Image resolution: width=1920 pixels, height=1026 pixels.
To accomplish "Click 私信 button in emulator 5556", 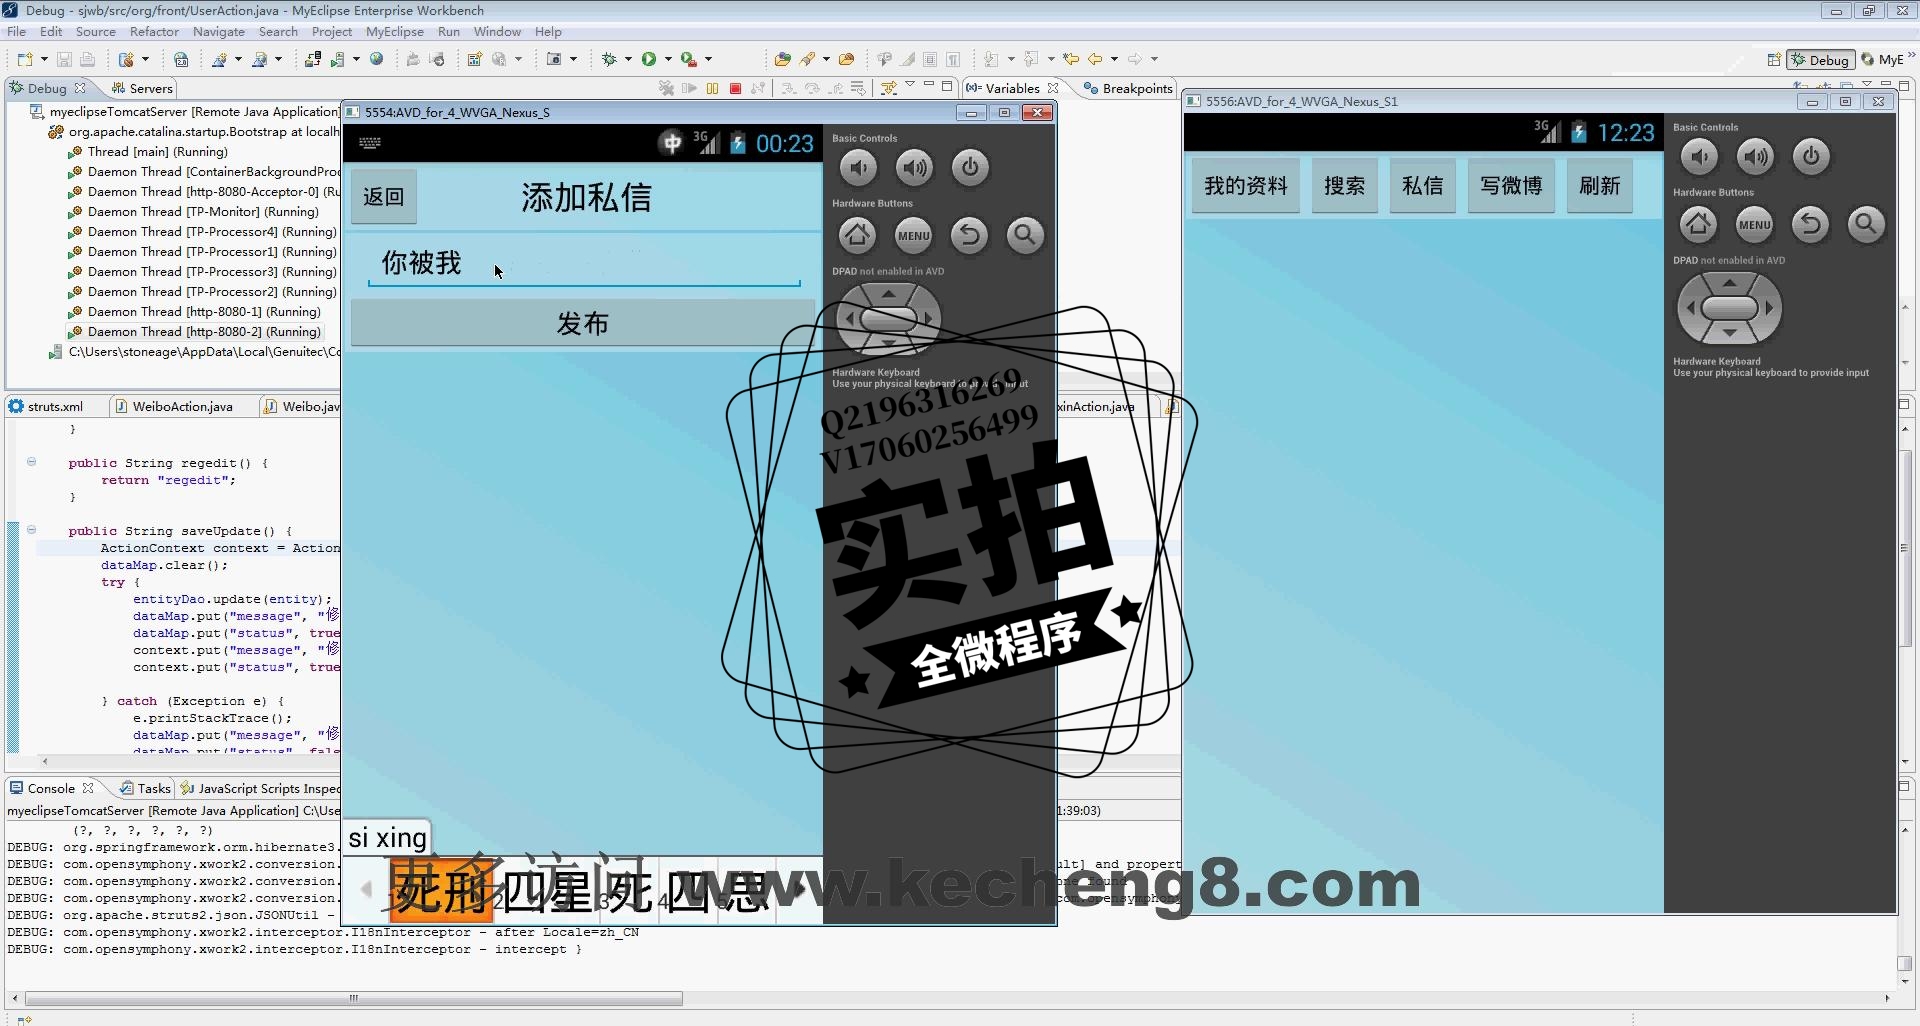I will coord(1423,186).
